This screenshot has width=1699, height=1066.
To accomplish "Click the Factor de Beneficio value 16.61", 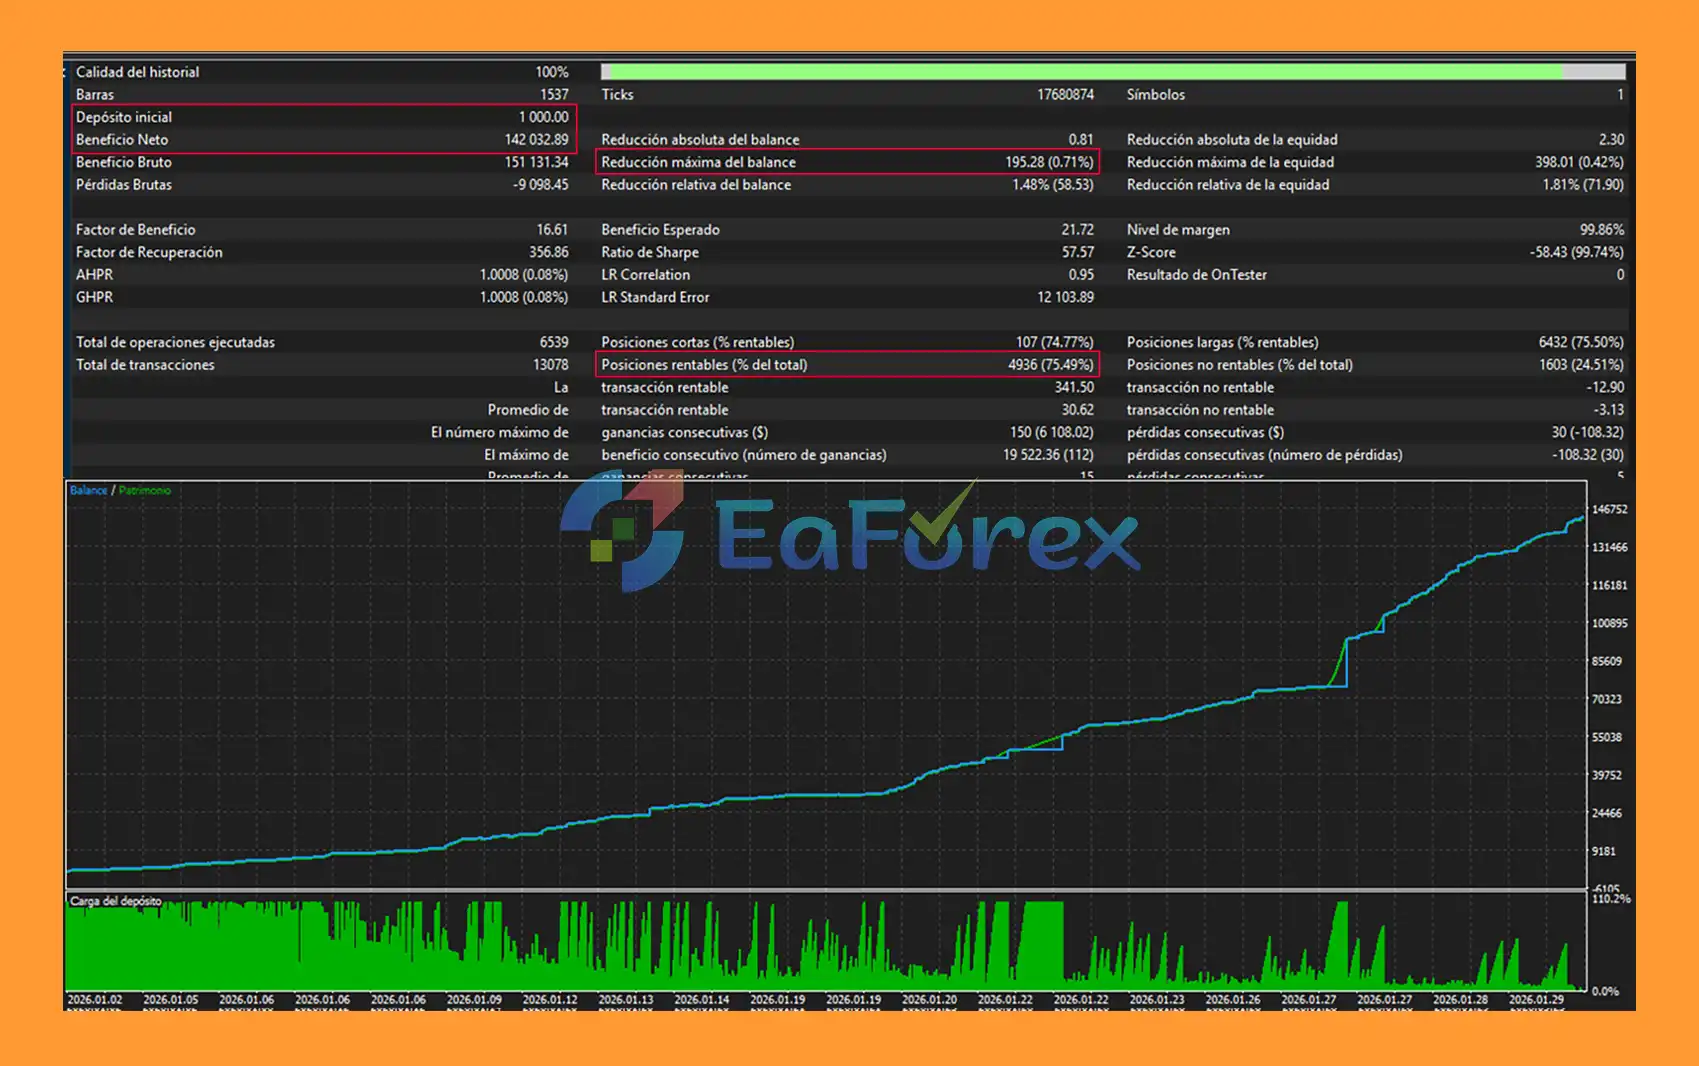I will 552,230.
